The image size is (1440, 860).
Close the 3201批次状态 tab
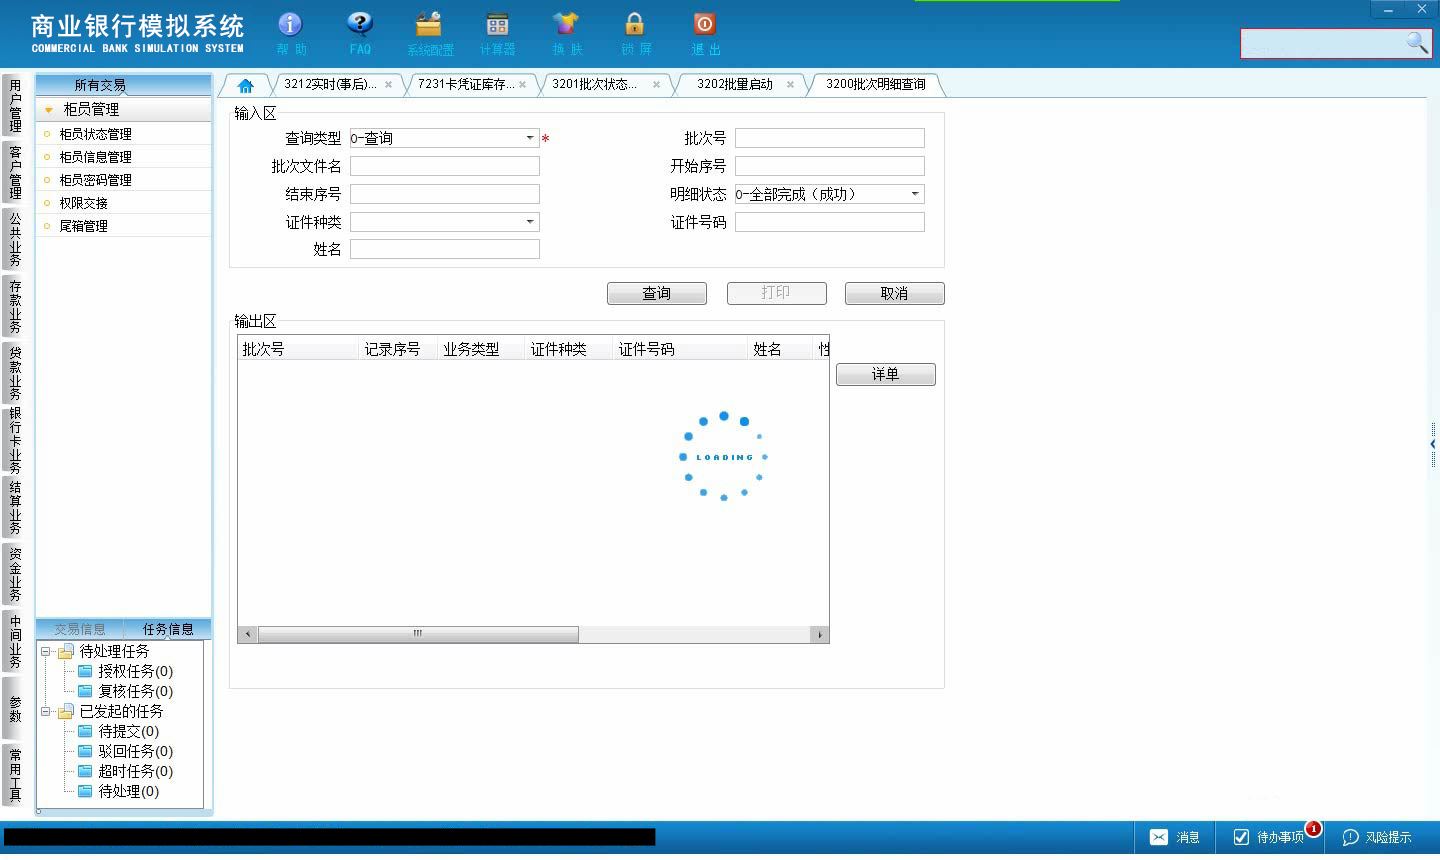[x=656, y=85]
